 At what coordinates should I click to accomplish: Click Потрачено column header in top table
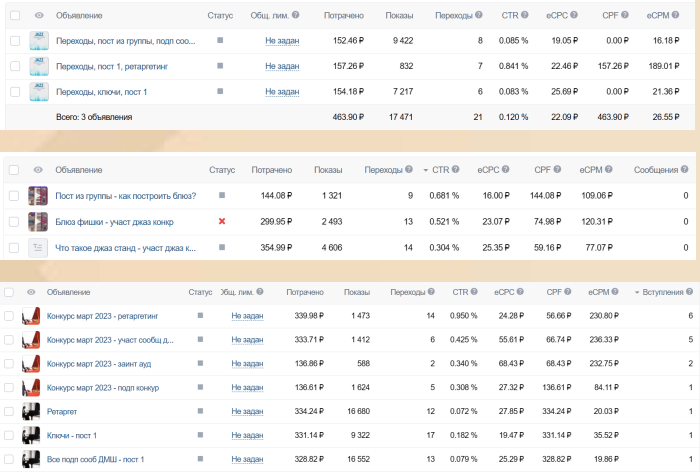(x=344, y=16)
